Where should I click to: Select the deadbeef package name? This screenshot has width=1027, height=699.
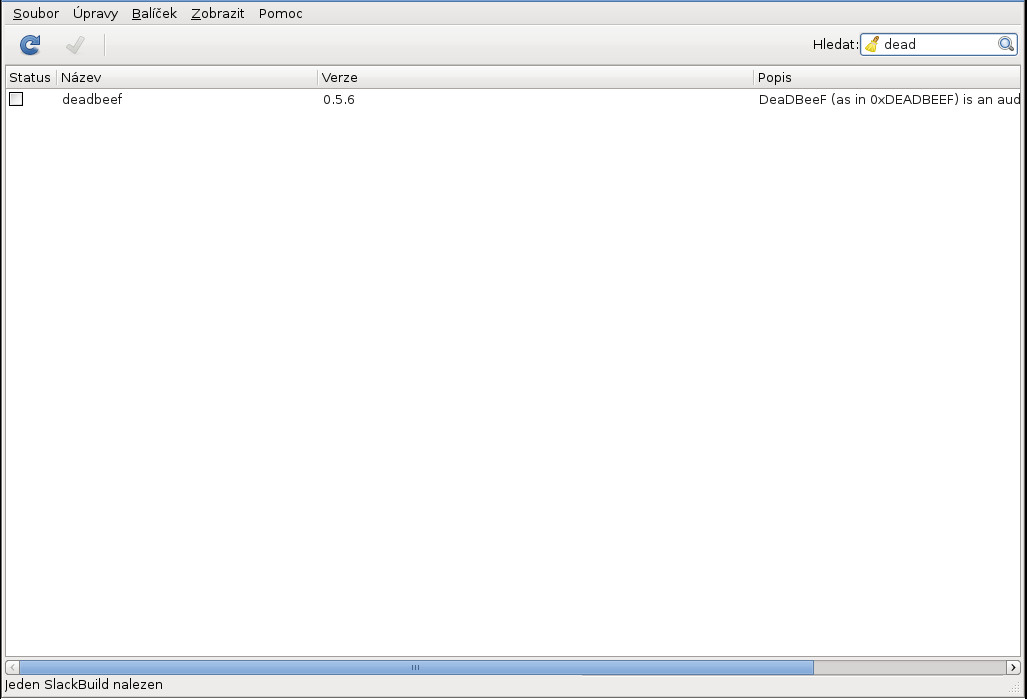click(x=92, y=100)
